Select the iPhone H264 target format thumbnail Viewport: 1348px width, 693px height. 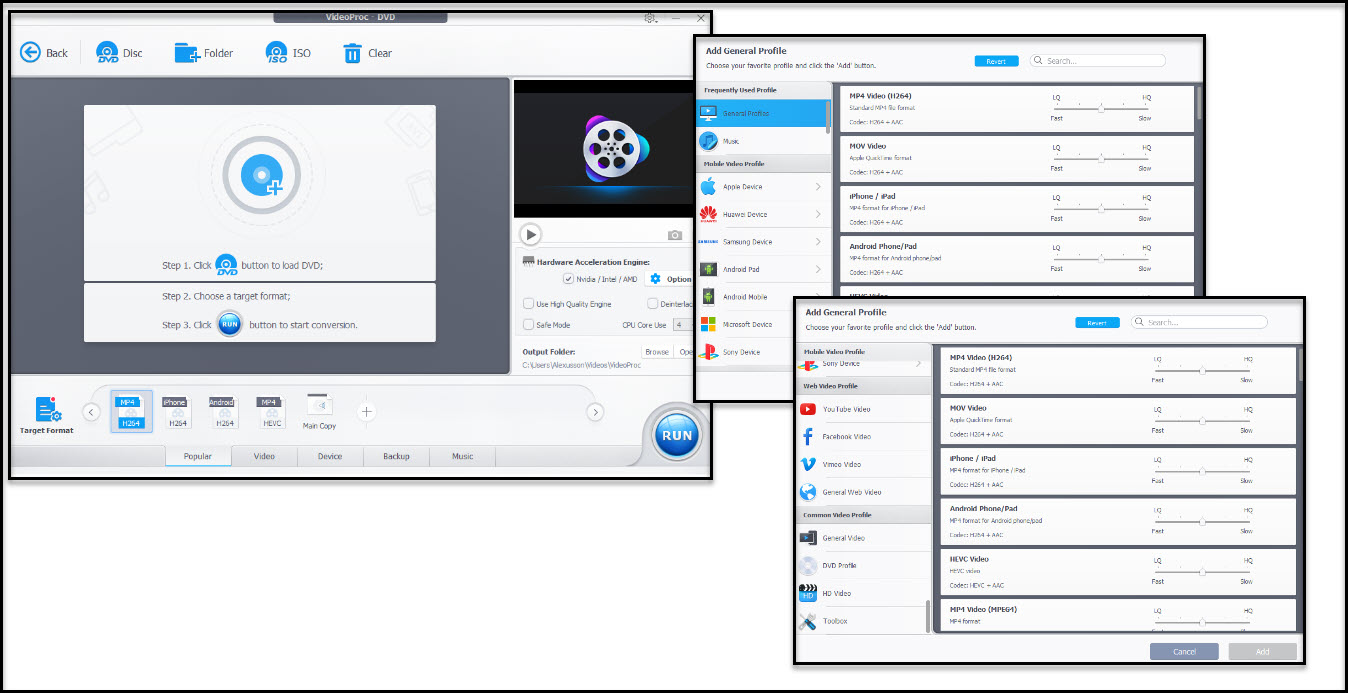point(176,412)
